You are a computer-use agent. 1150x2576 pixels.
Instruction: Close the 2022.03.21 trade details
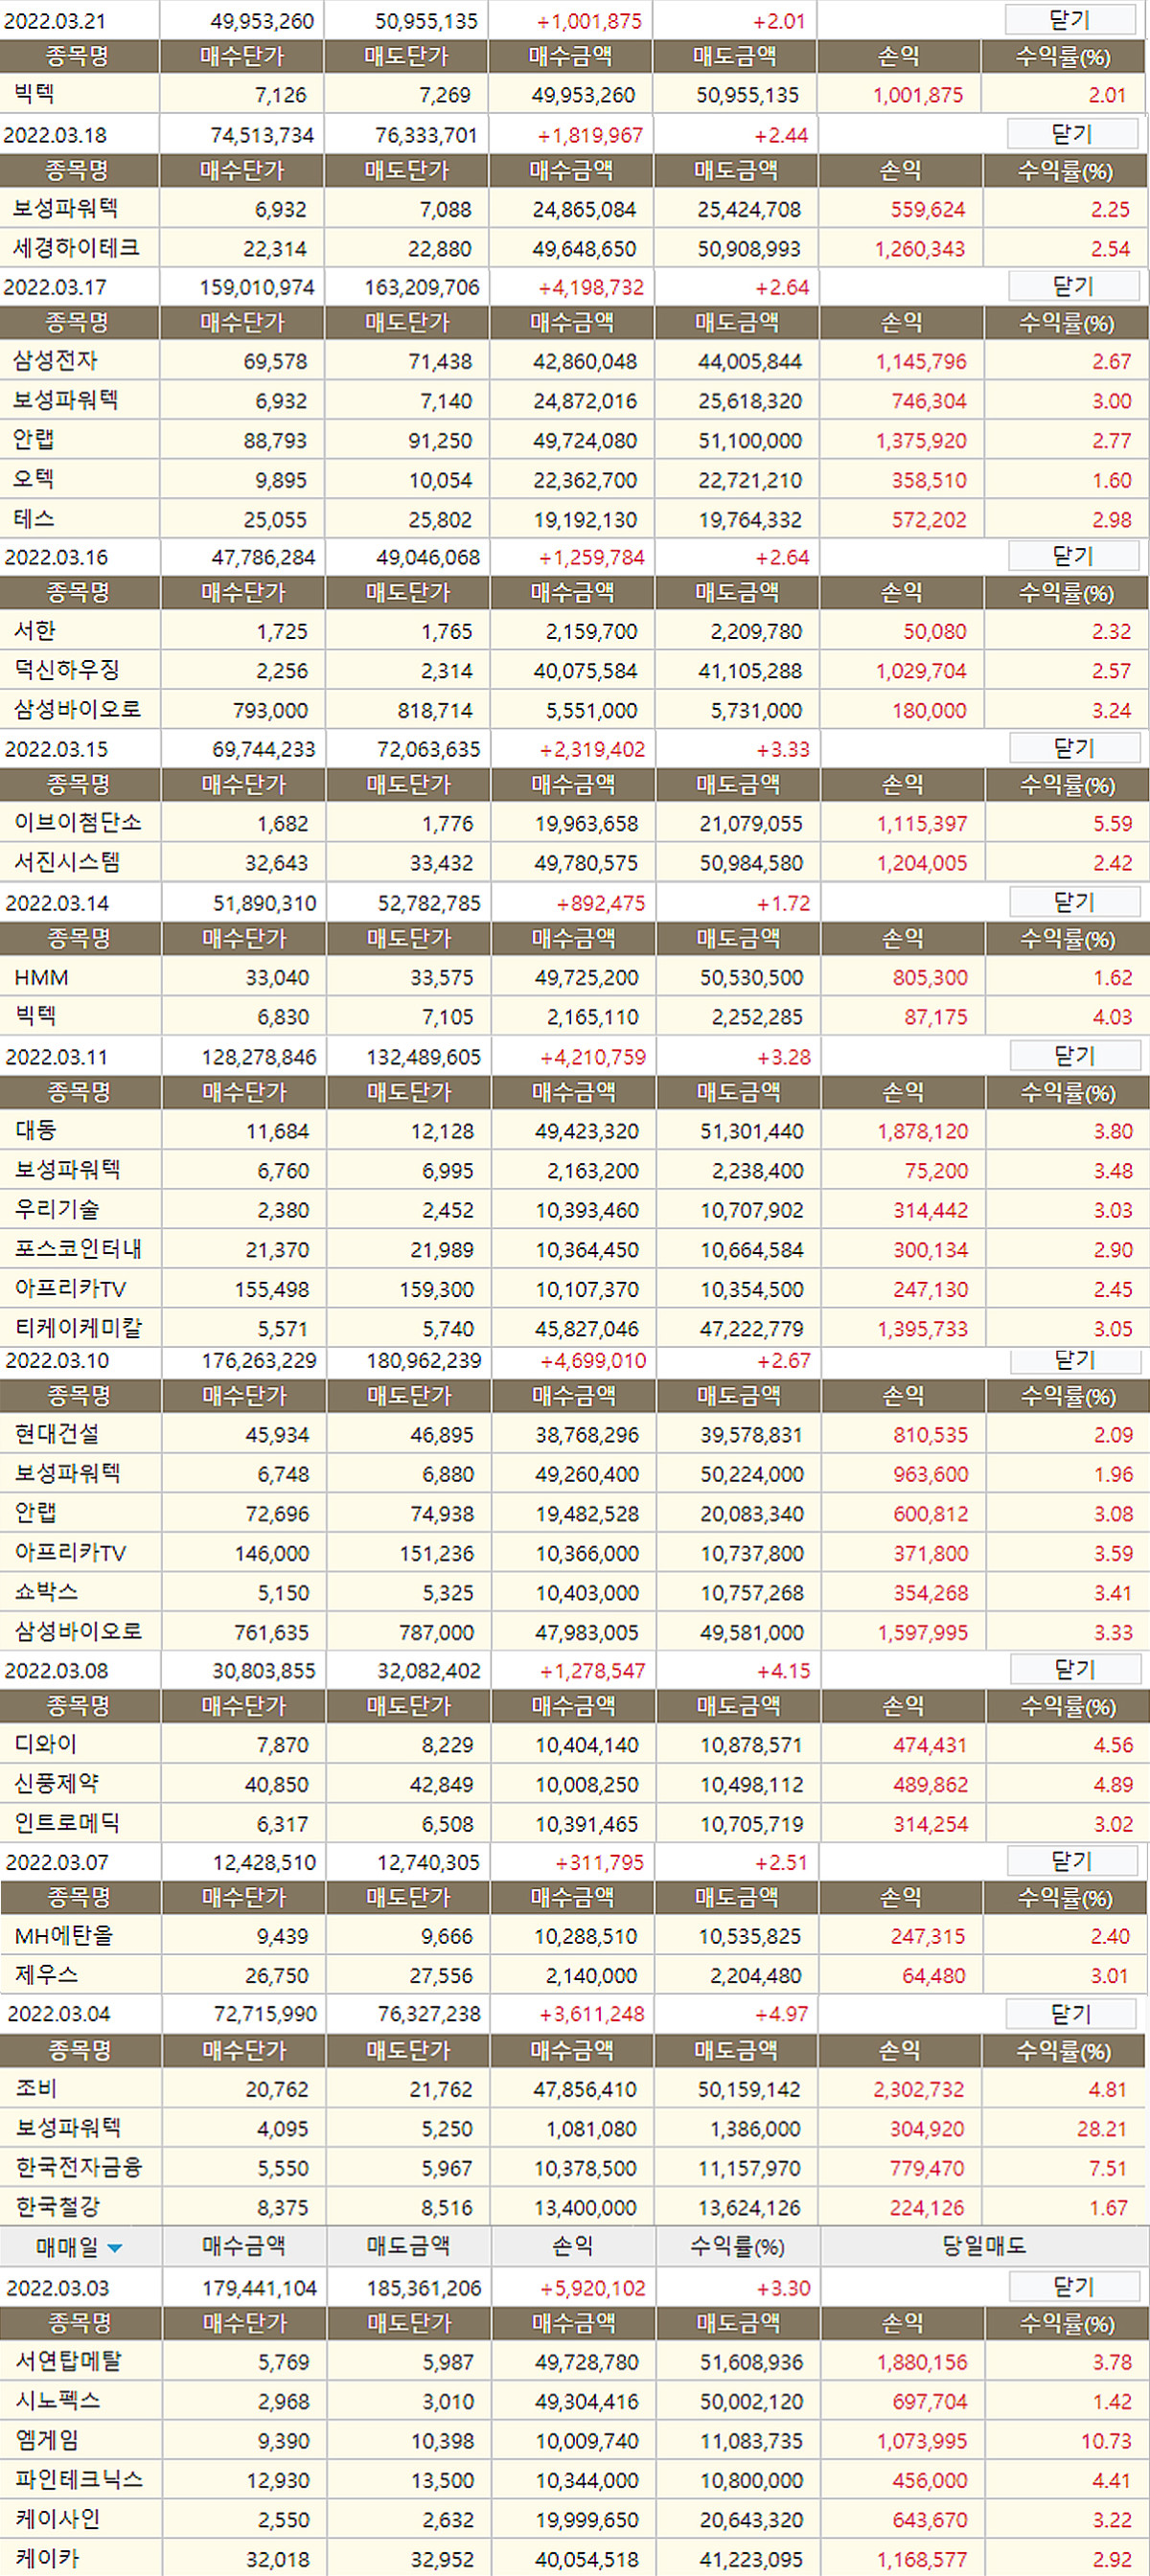click(1069, 20)
